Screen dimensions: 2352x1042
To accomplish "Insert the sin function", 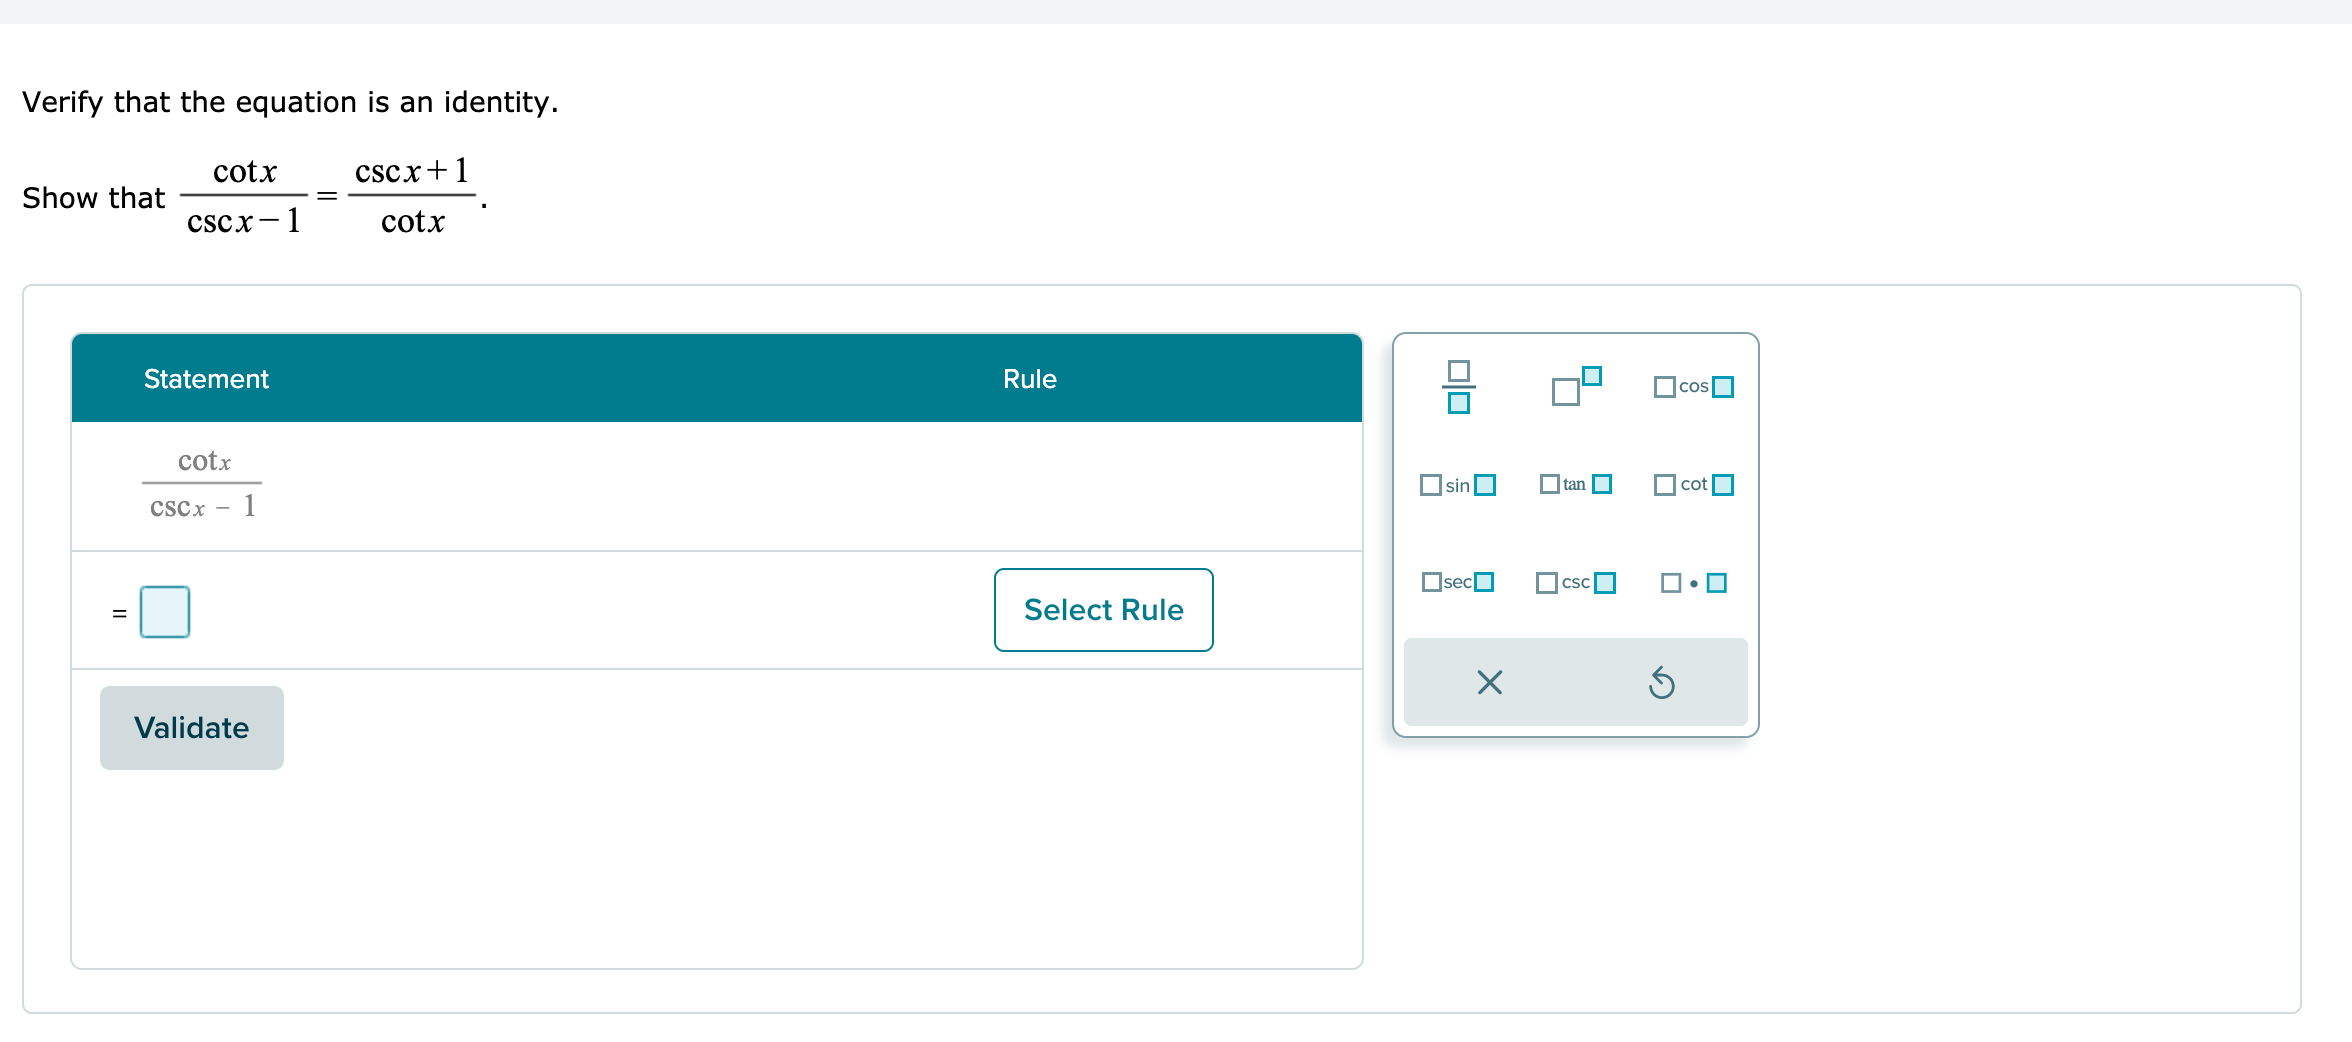I will (x=1456, y=484).
